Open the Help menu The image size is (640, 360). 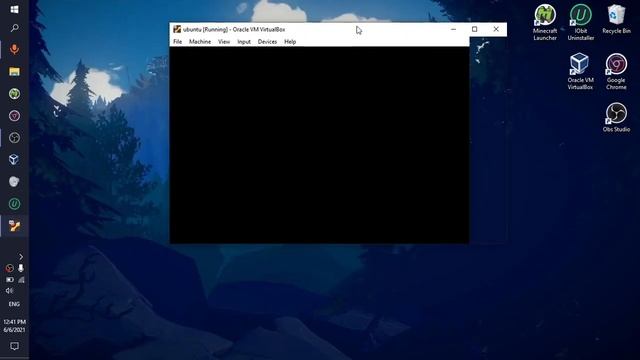(290, 42)
